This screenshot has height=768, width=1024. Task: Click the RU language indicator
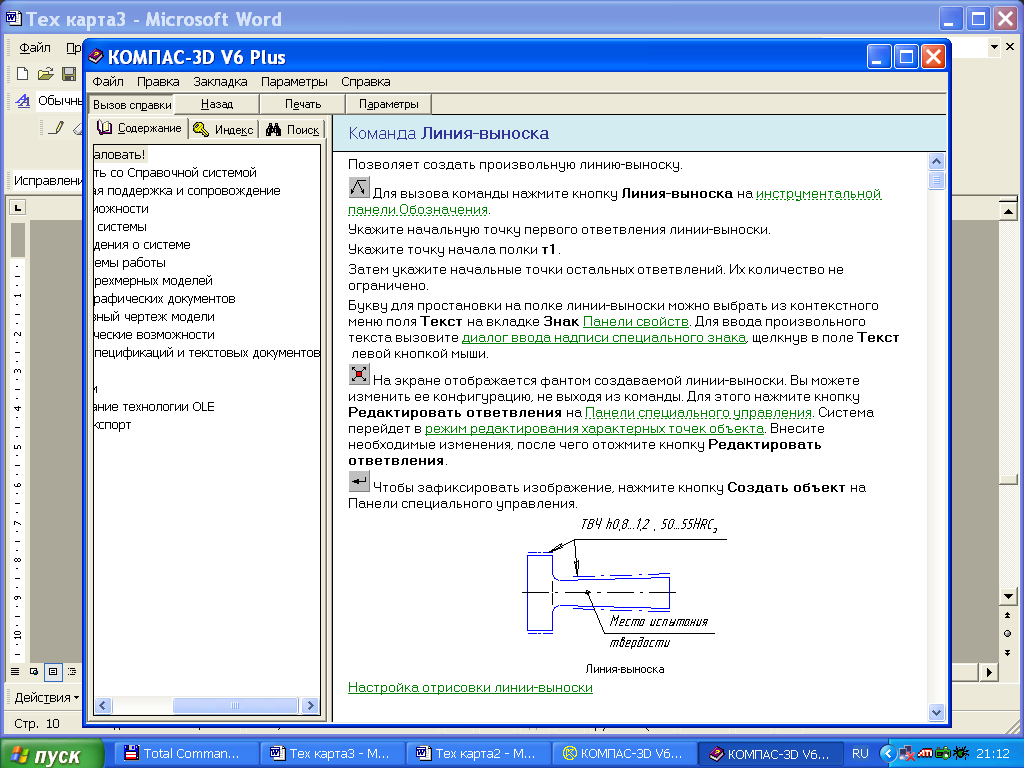click(860, 753)
